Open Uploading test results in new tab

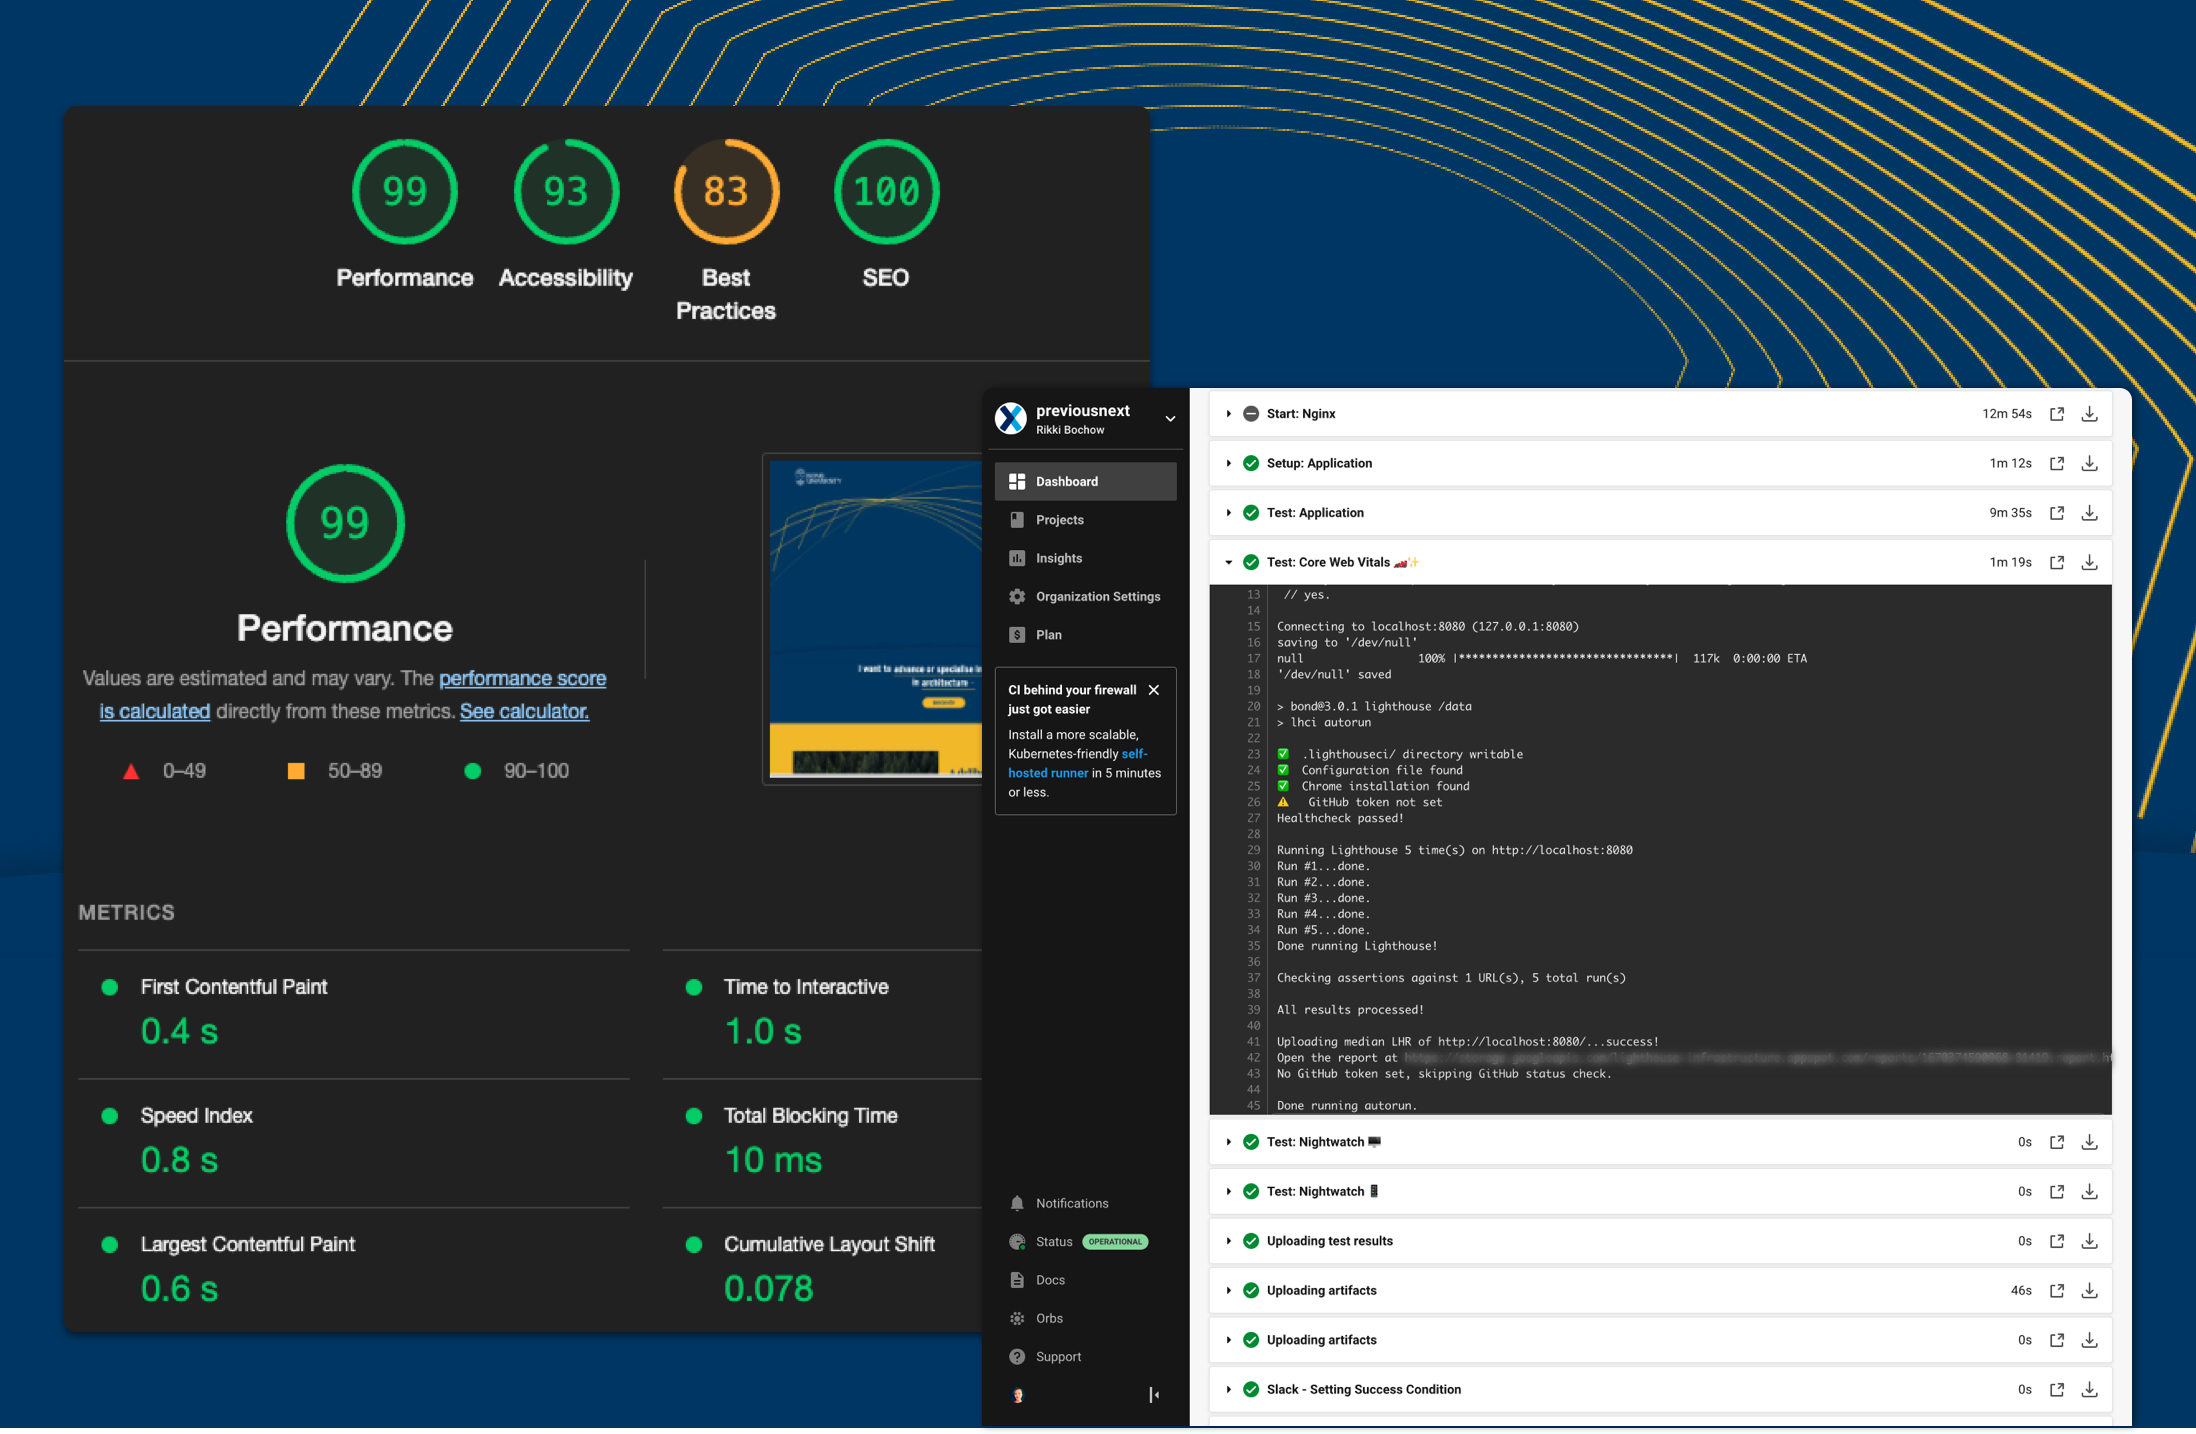coord(2056,1241)
